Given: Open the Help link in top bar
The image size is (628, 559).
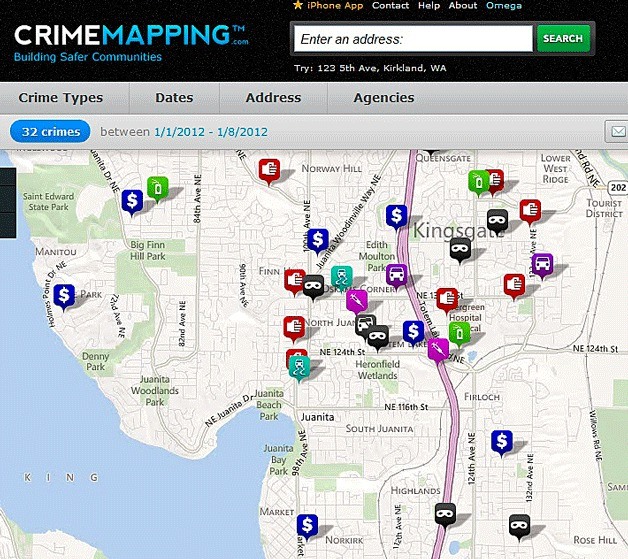Looking at the screenshot, I should tap(429, 6).
